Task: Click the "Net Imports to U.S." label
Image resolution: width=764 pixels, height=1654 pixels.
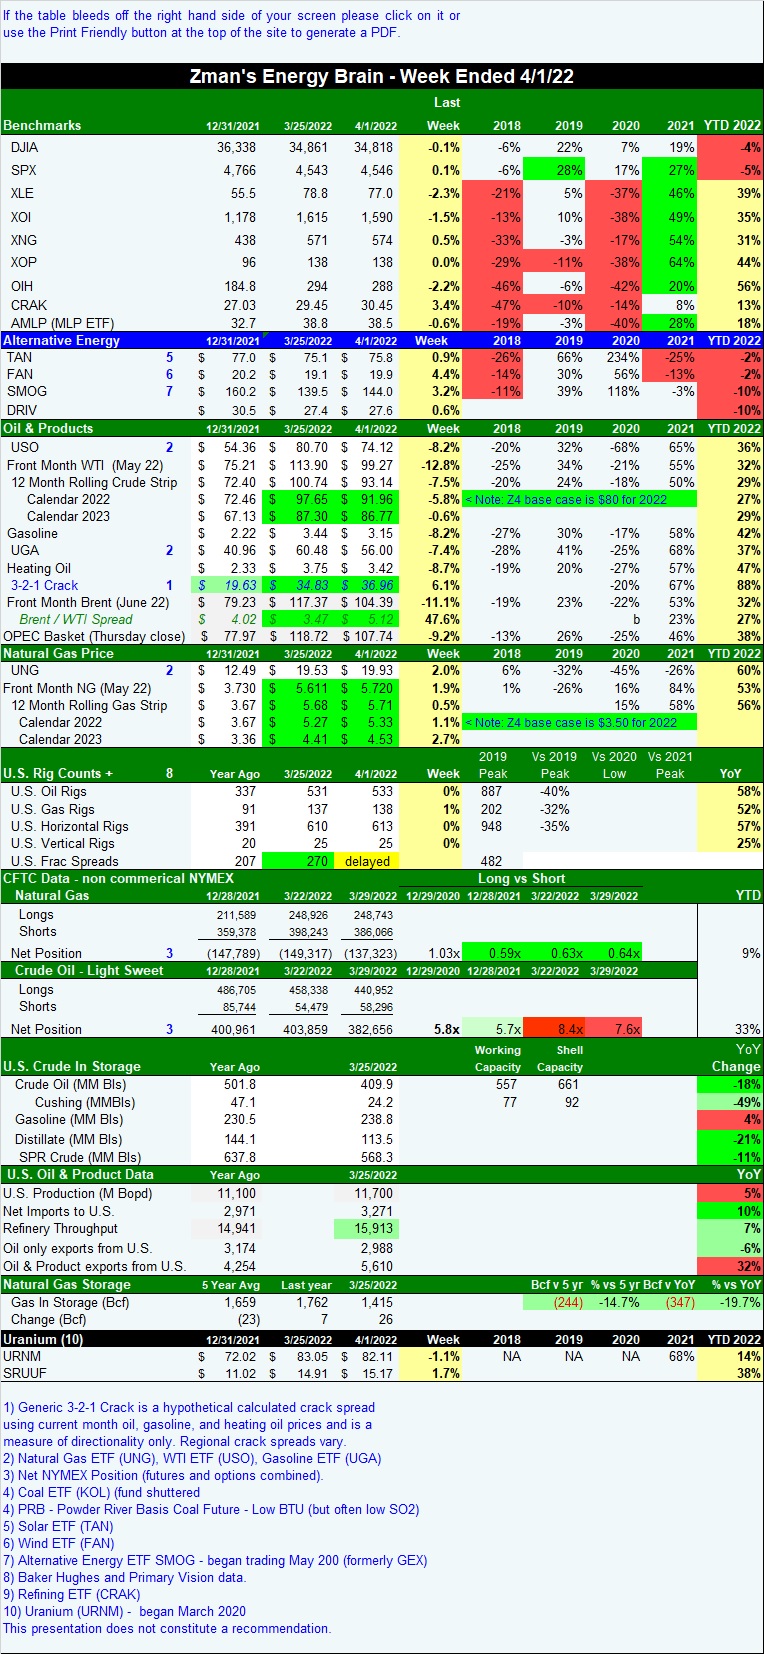Action: (x=59, y=1211)
